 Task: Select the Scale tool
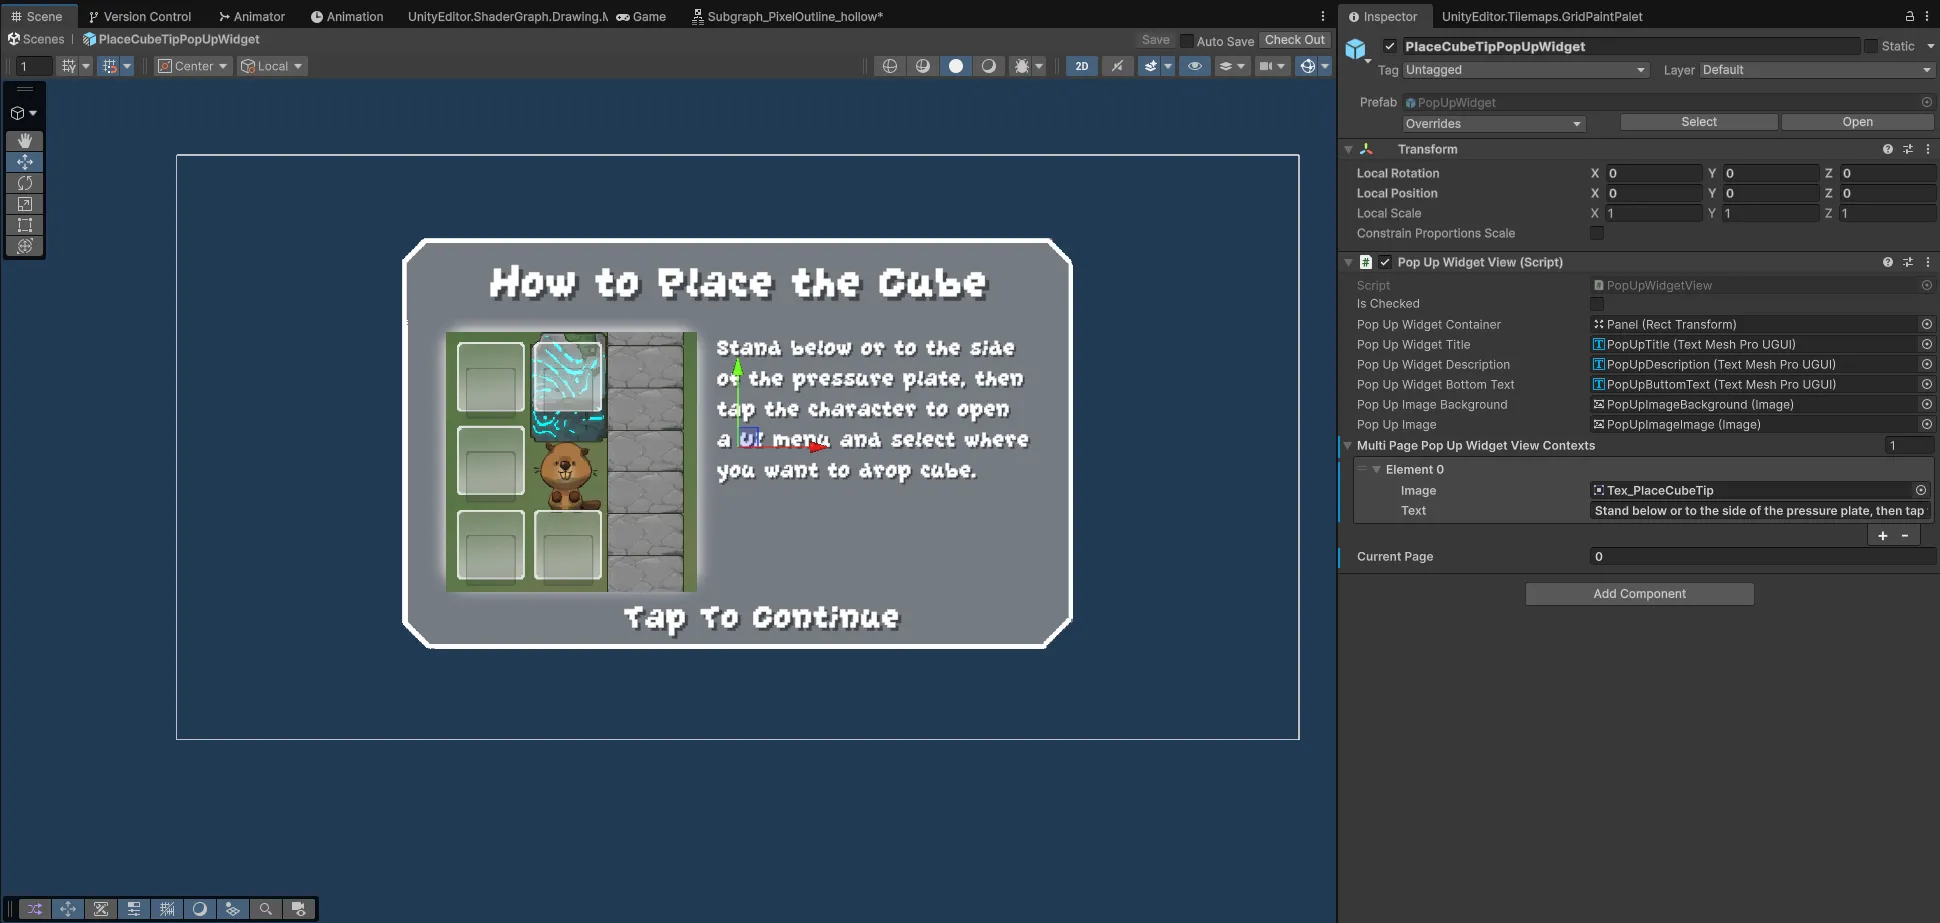pos(25,204)
